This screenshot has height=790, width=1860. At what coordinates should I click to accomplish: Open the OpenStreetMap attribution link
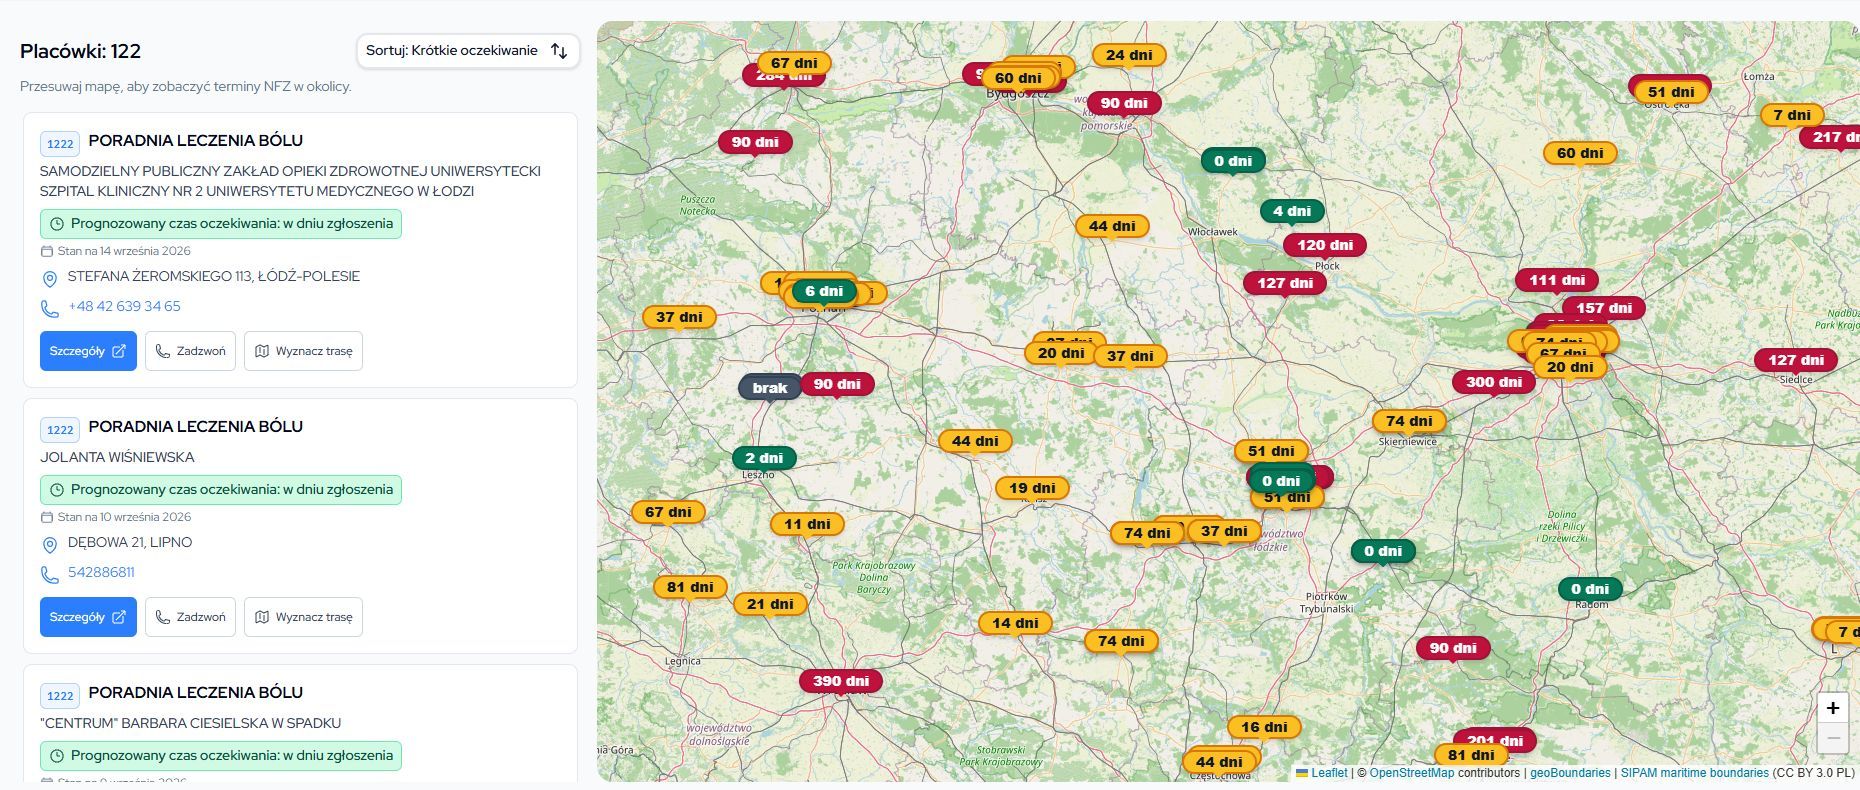tap(1412, 773)
